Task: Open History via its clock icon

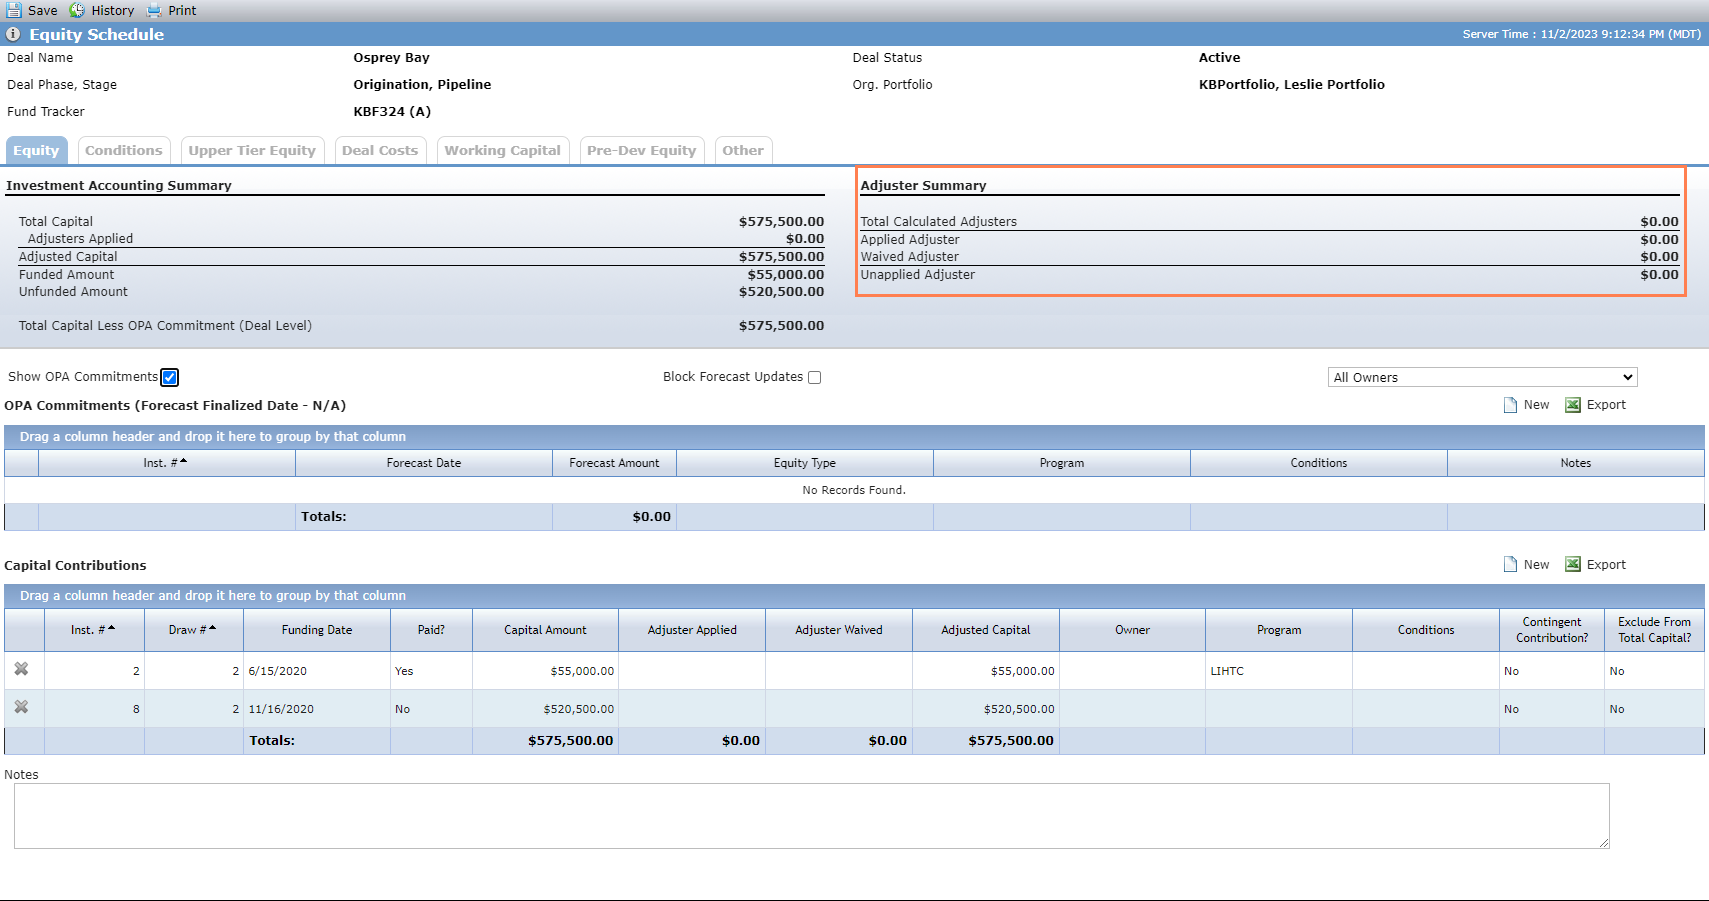Action: coord(77,10)
